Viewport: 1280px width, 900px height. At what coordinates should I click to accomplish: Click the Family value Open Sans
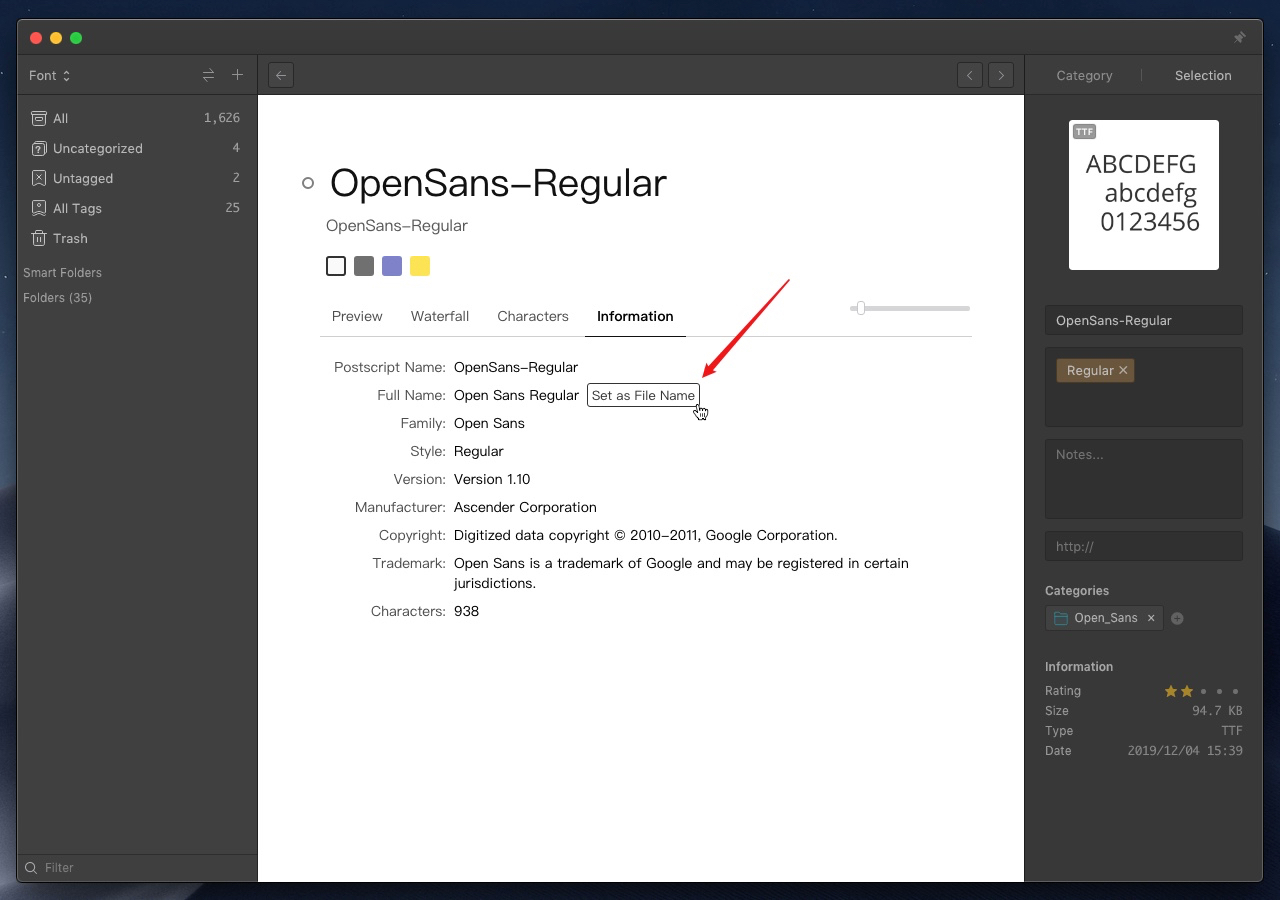(x=489, y=423)
